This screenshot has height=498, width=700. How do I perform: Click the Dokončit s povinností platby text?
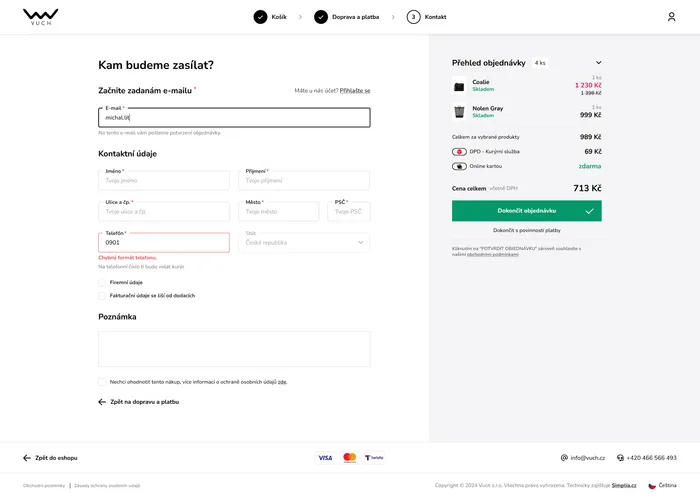pyautogui.click(x=527, y=231)
